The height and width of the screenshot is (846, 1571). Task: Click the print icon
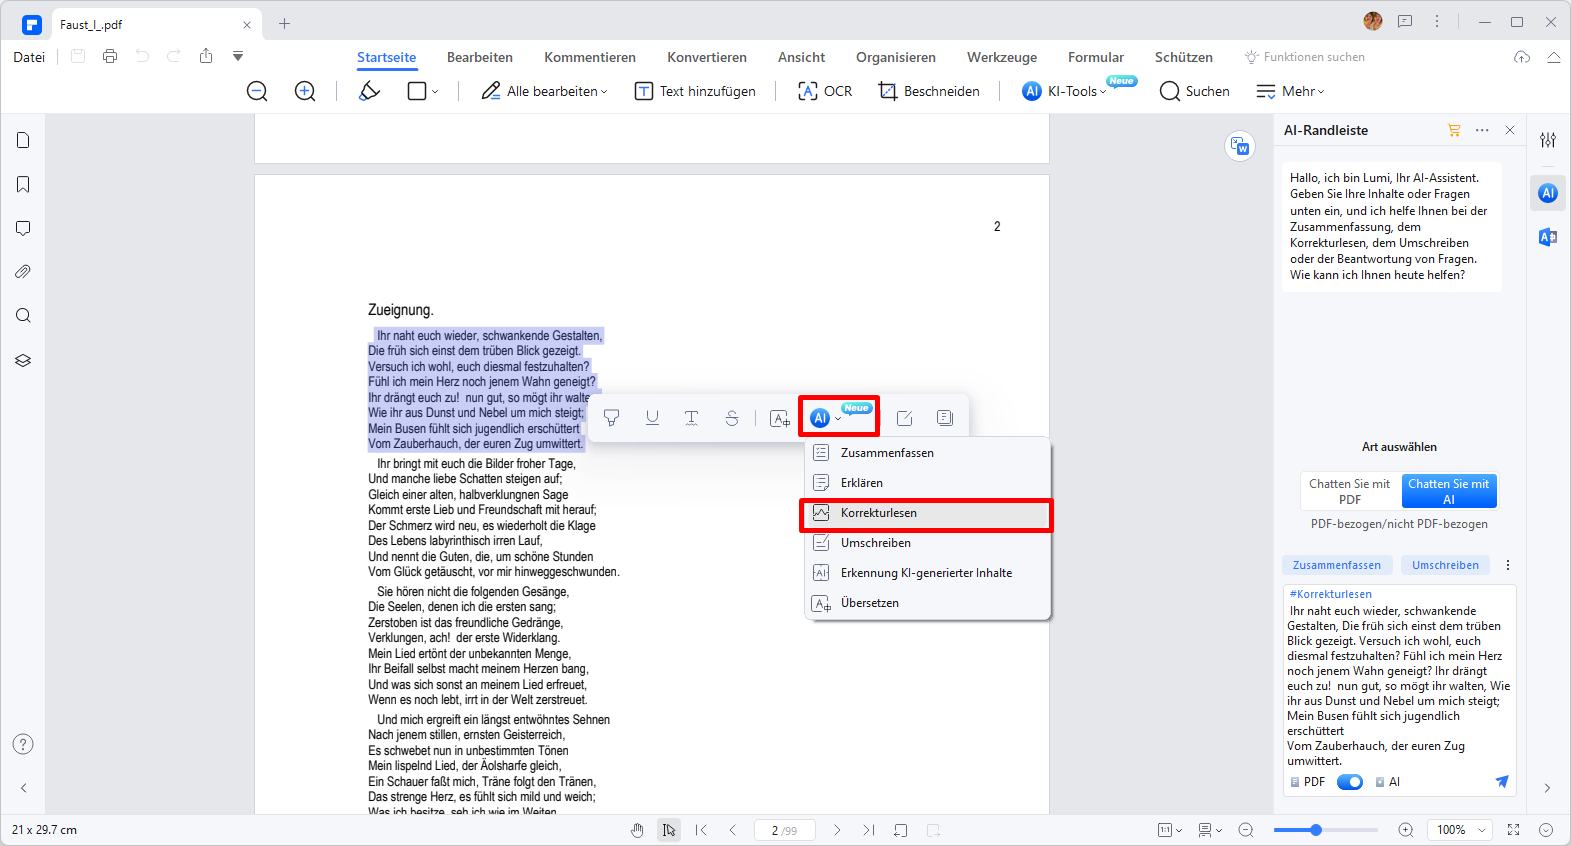click(x=110, y=56)
